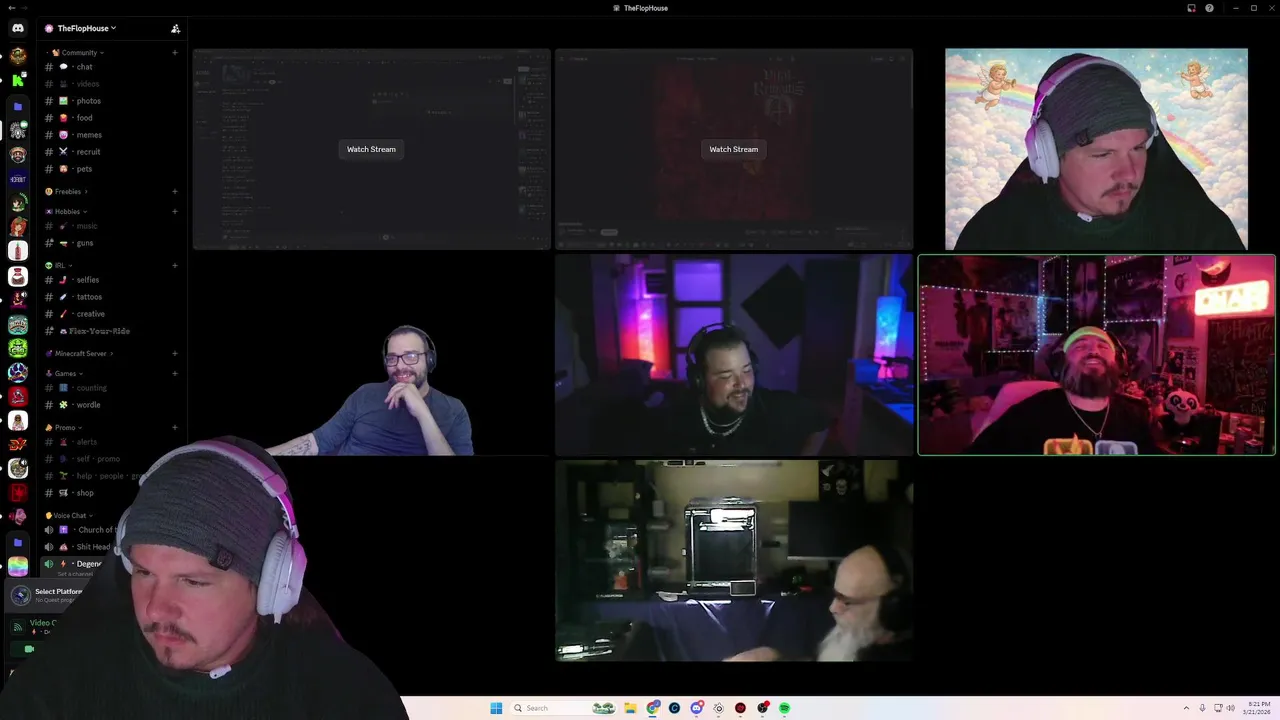Viewport: 1280px width, 720px height.
Task: Open the taskbar clock and date
Action: [1258, 708]
